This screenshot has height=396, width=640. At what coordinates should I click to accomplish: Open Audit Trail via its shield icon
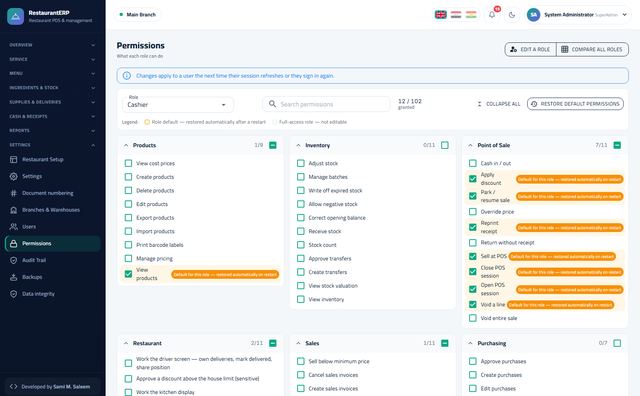pyautogui.click(x=13, y=260)
